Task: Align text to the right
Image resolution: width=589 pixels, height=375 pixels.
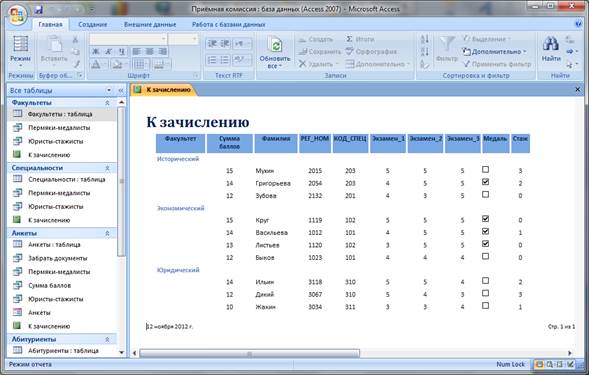Action: 162,51
